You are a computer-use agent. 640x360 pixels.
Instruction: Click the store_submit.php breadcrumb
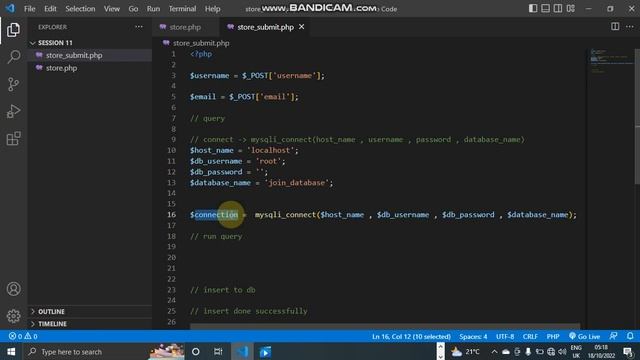(201, 43)
